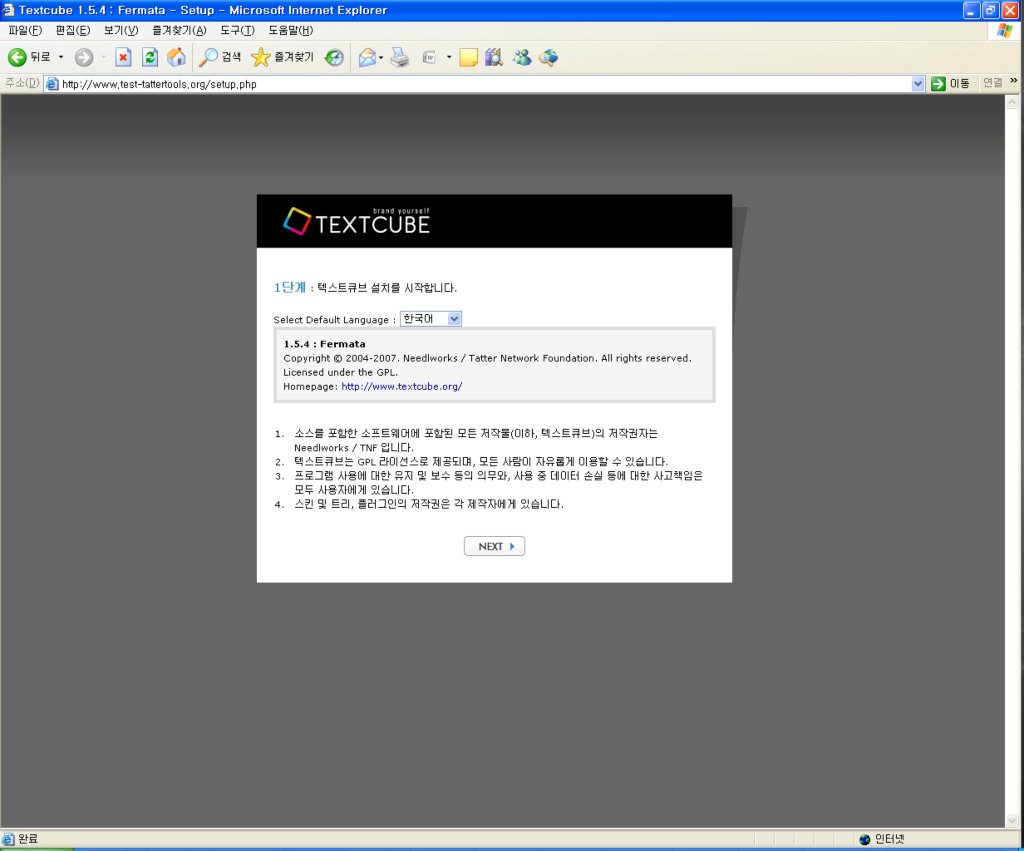
Task: Click the IE page icon in title bar
Action: pos(8,10)
